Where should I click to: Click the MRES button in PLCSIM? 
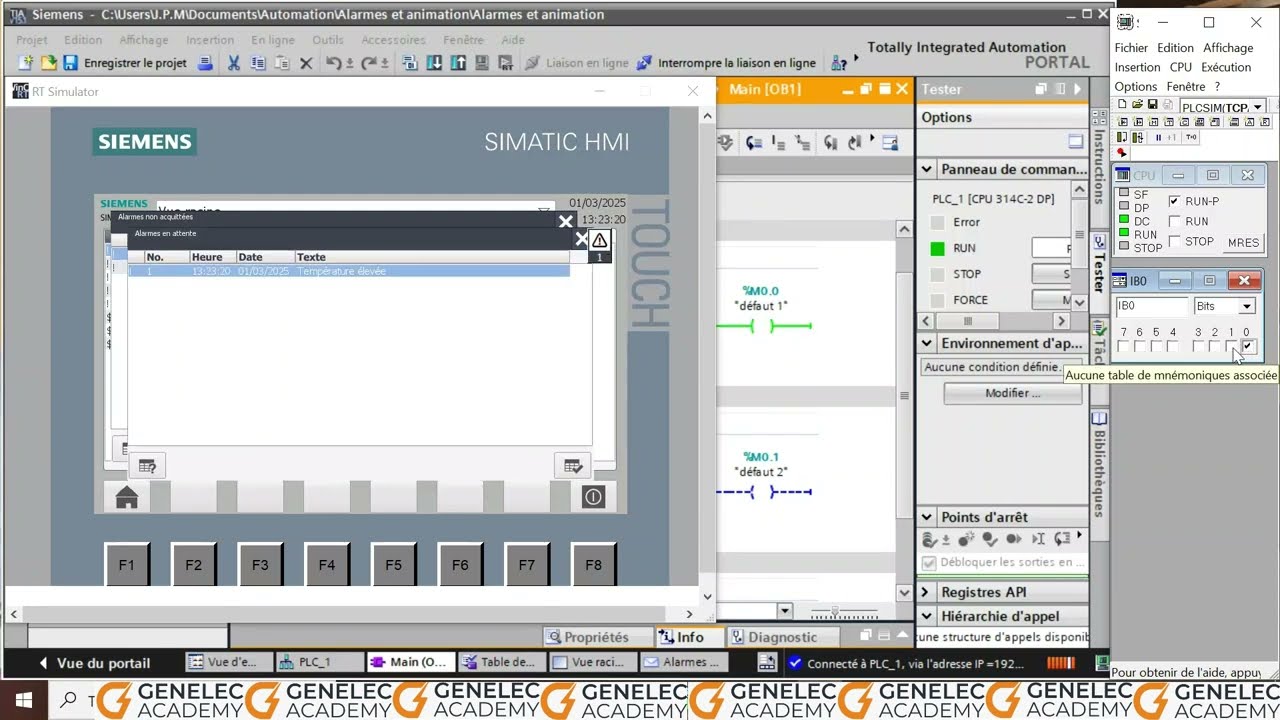point(1243,242)
